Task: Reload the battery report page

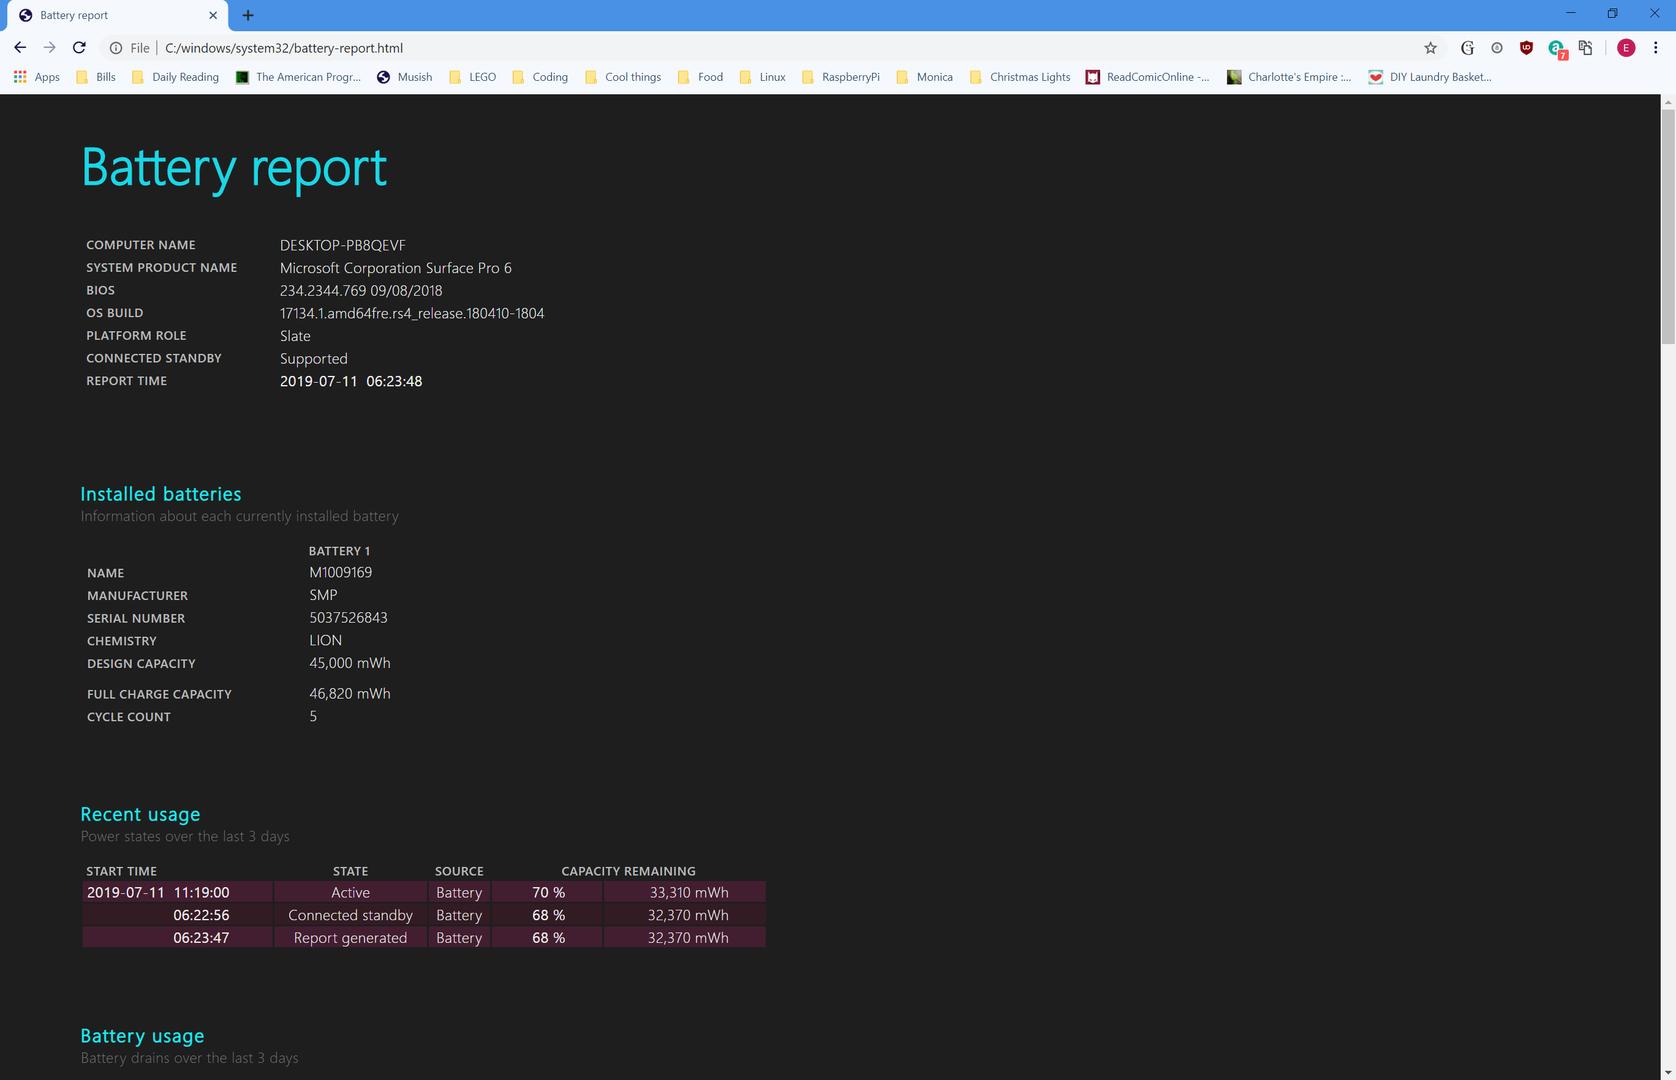Action: point(79,48)
